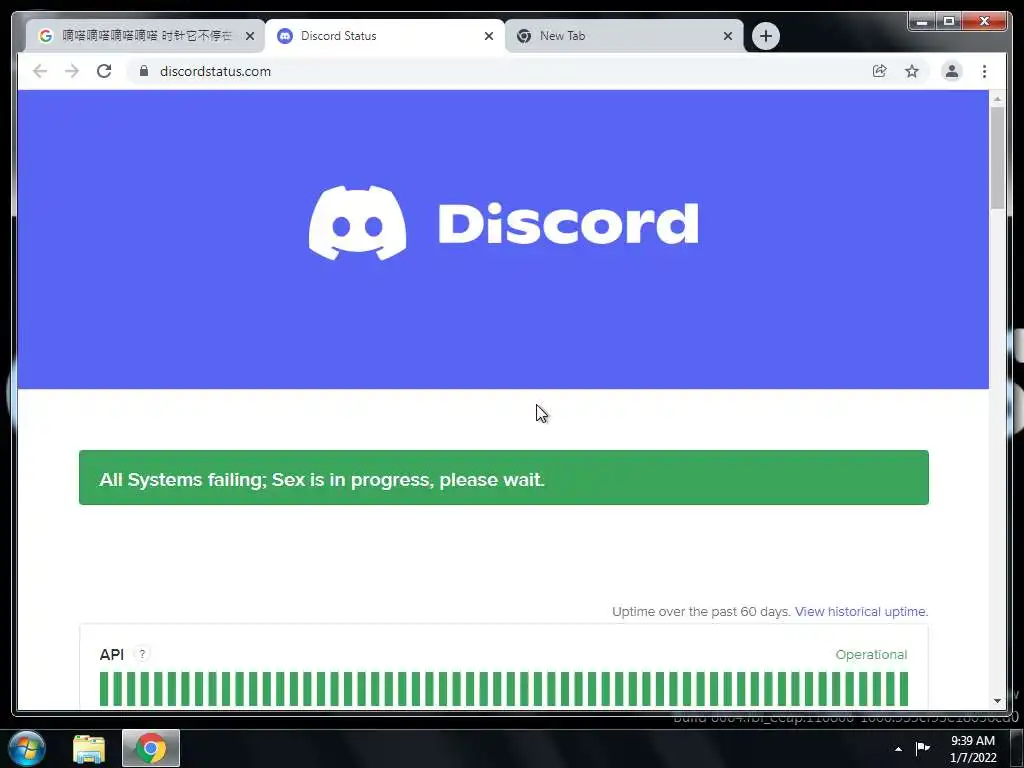Maximize the Chrome window
This screenshot has height=768, width=1024.
[948, 22]
